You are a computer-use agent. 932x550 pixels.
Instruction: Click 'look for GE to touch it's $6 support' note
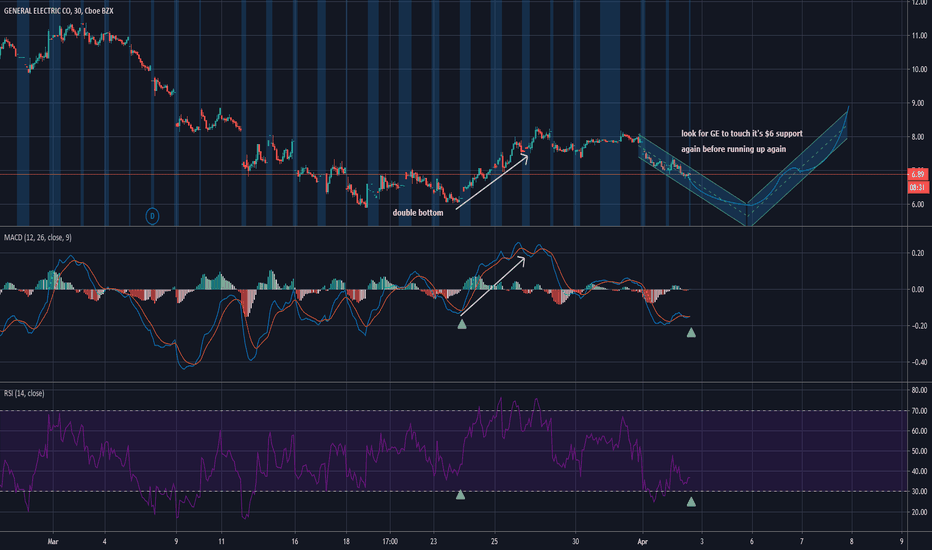click(742, 134)
